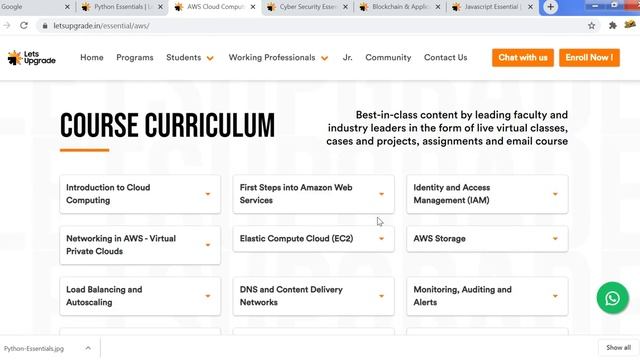640x360 pixels.
Task: Open the Contact Us page
Action: click(x=445, y=58)
